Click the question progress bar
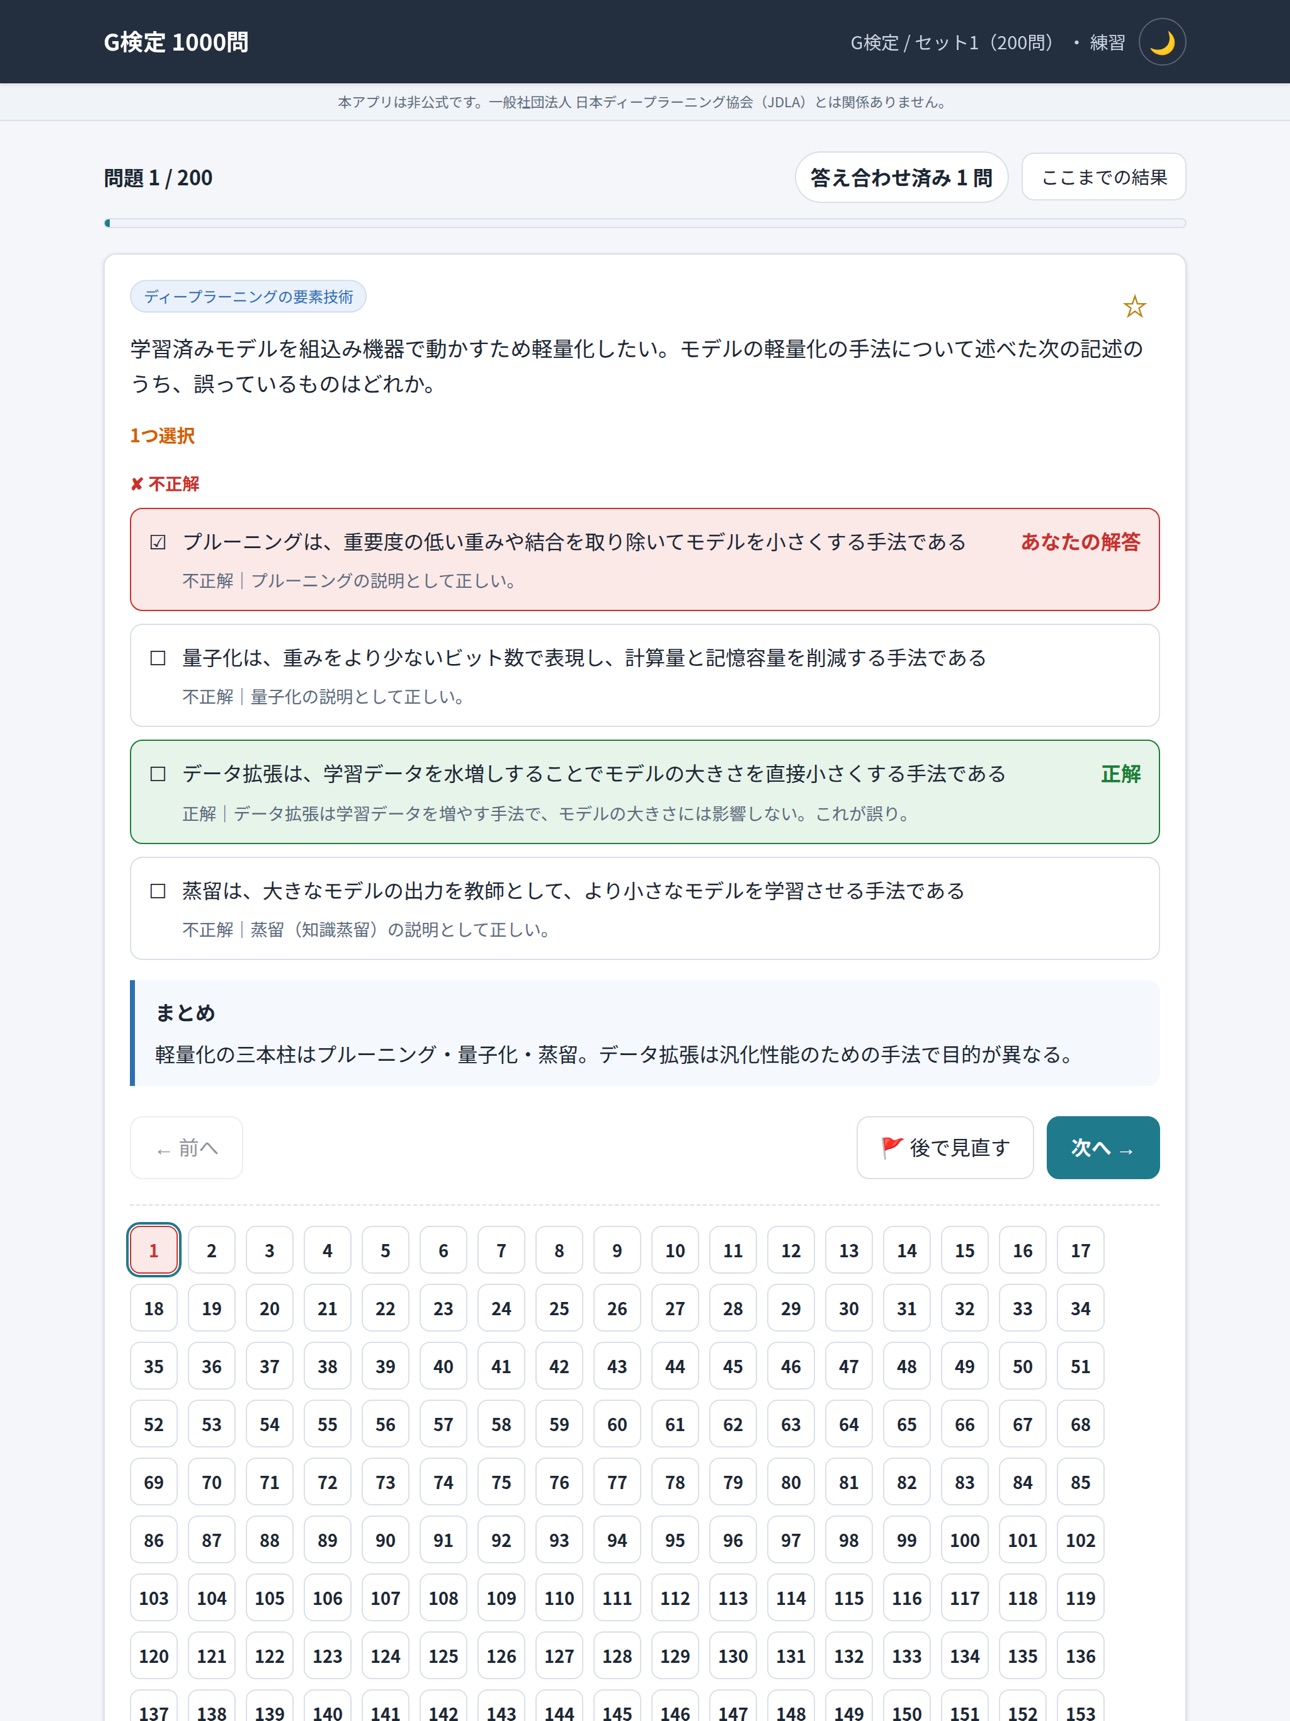Image resolution: width=1290 pixels, height=1721 pixels. [x=645, y=223]
